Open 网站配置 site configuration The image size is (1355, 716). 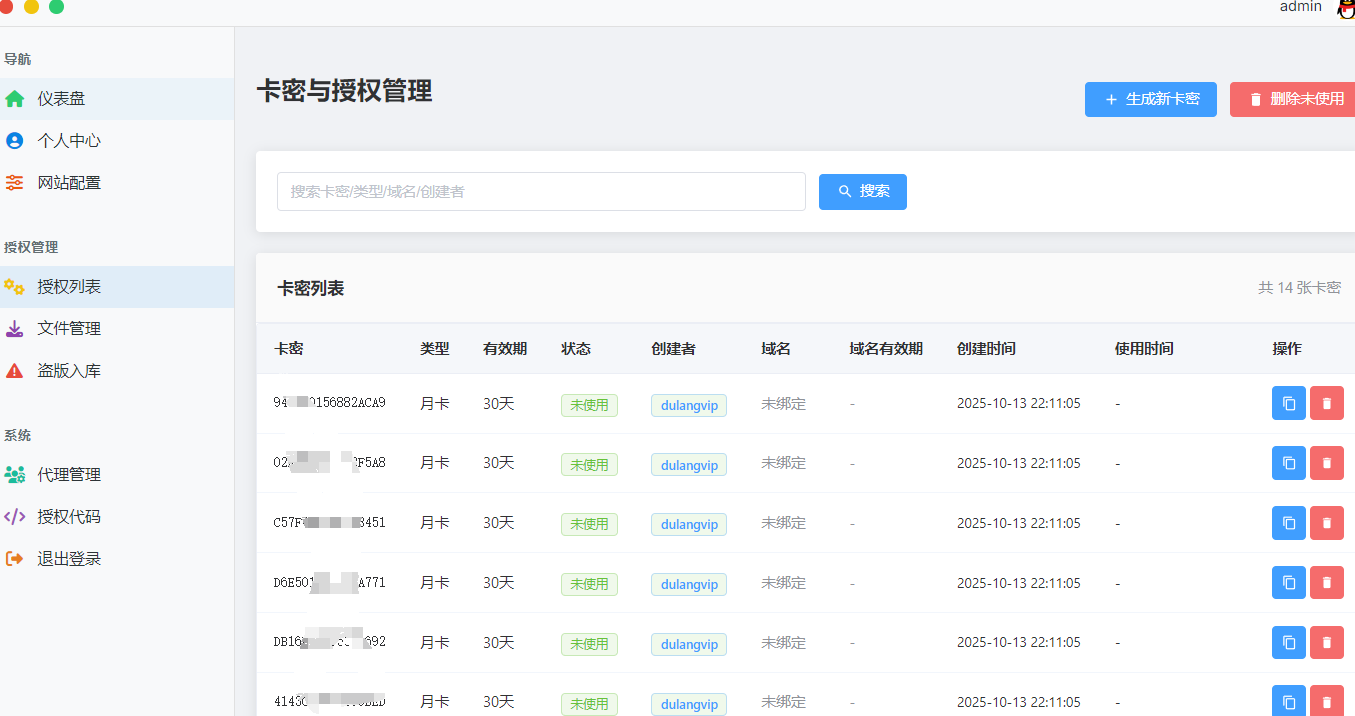click(14, 182)
